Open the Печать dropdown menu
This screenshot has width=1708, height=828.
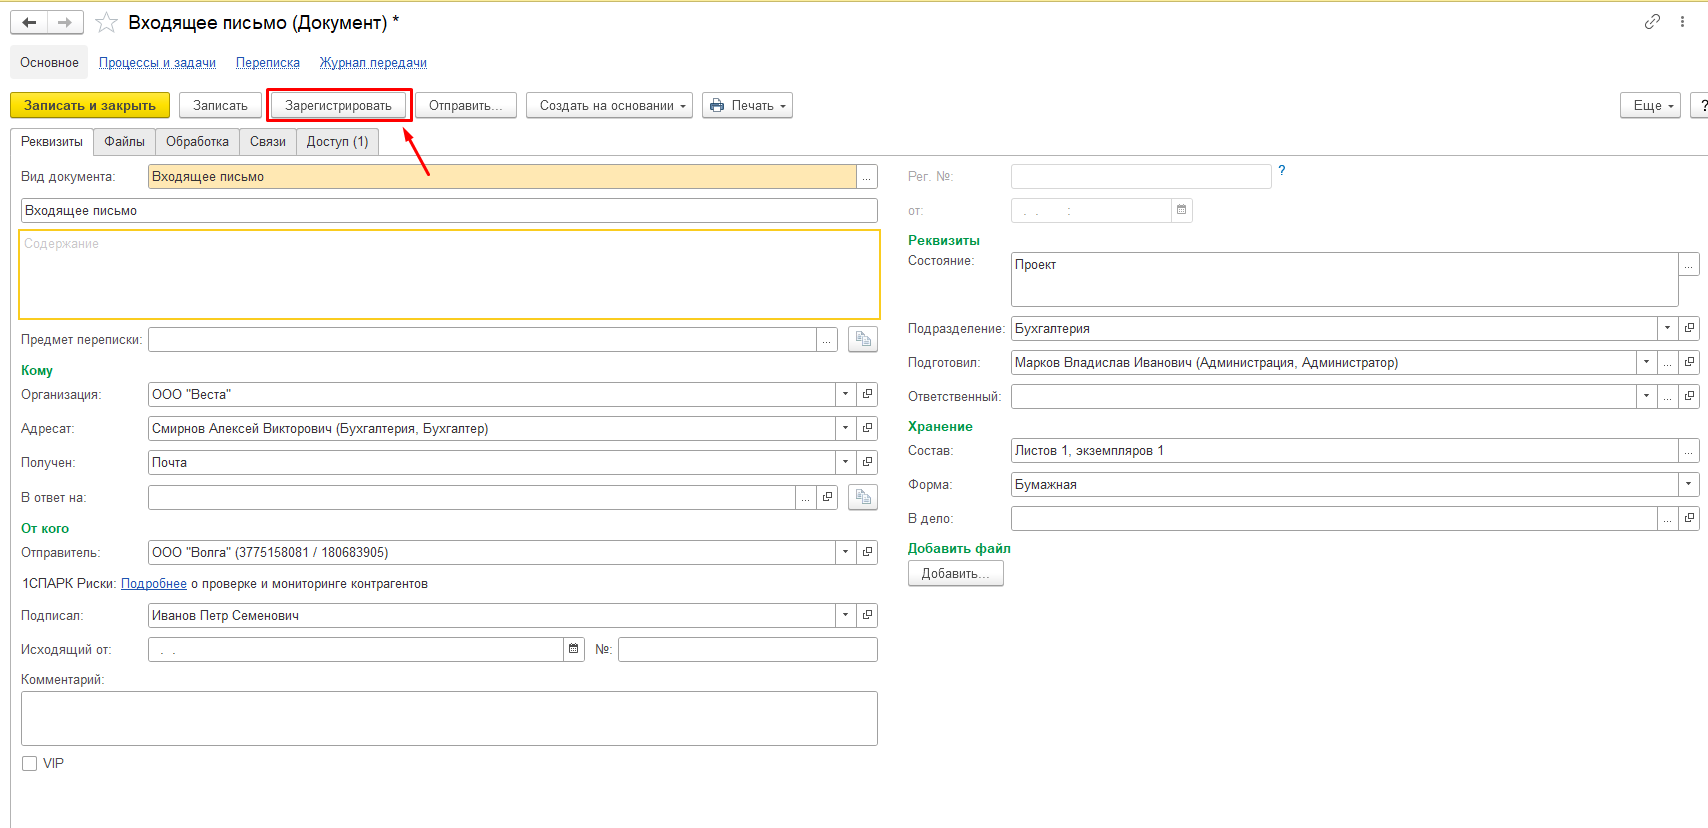tap(747, 105)
